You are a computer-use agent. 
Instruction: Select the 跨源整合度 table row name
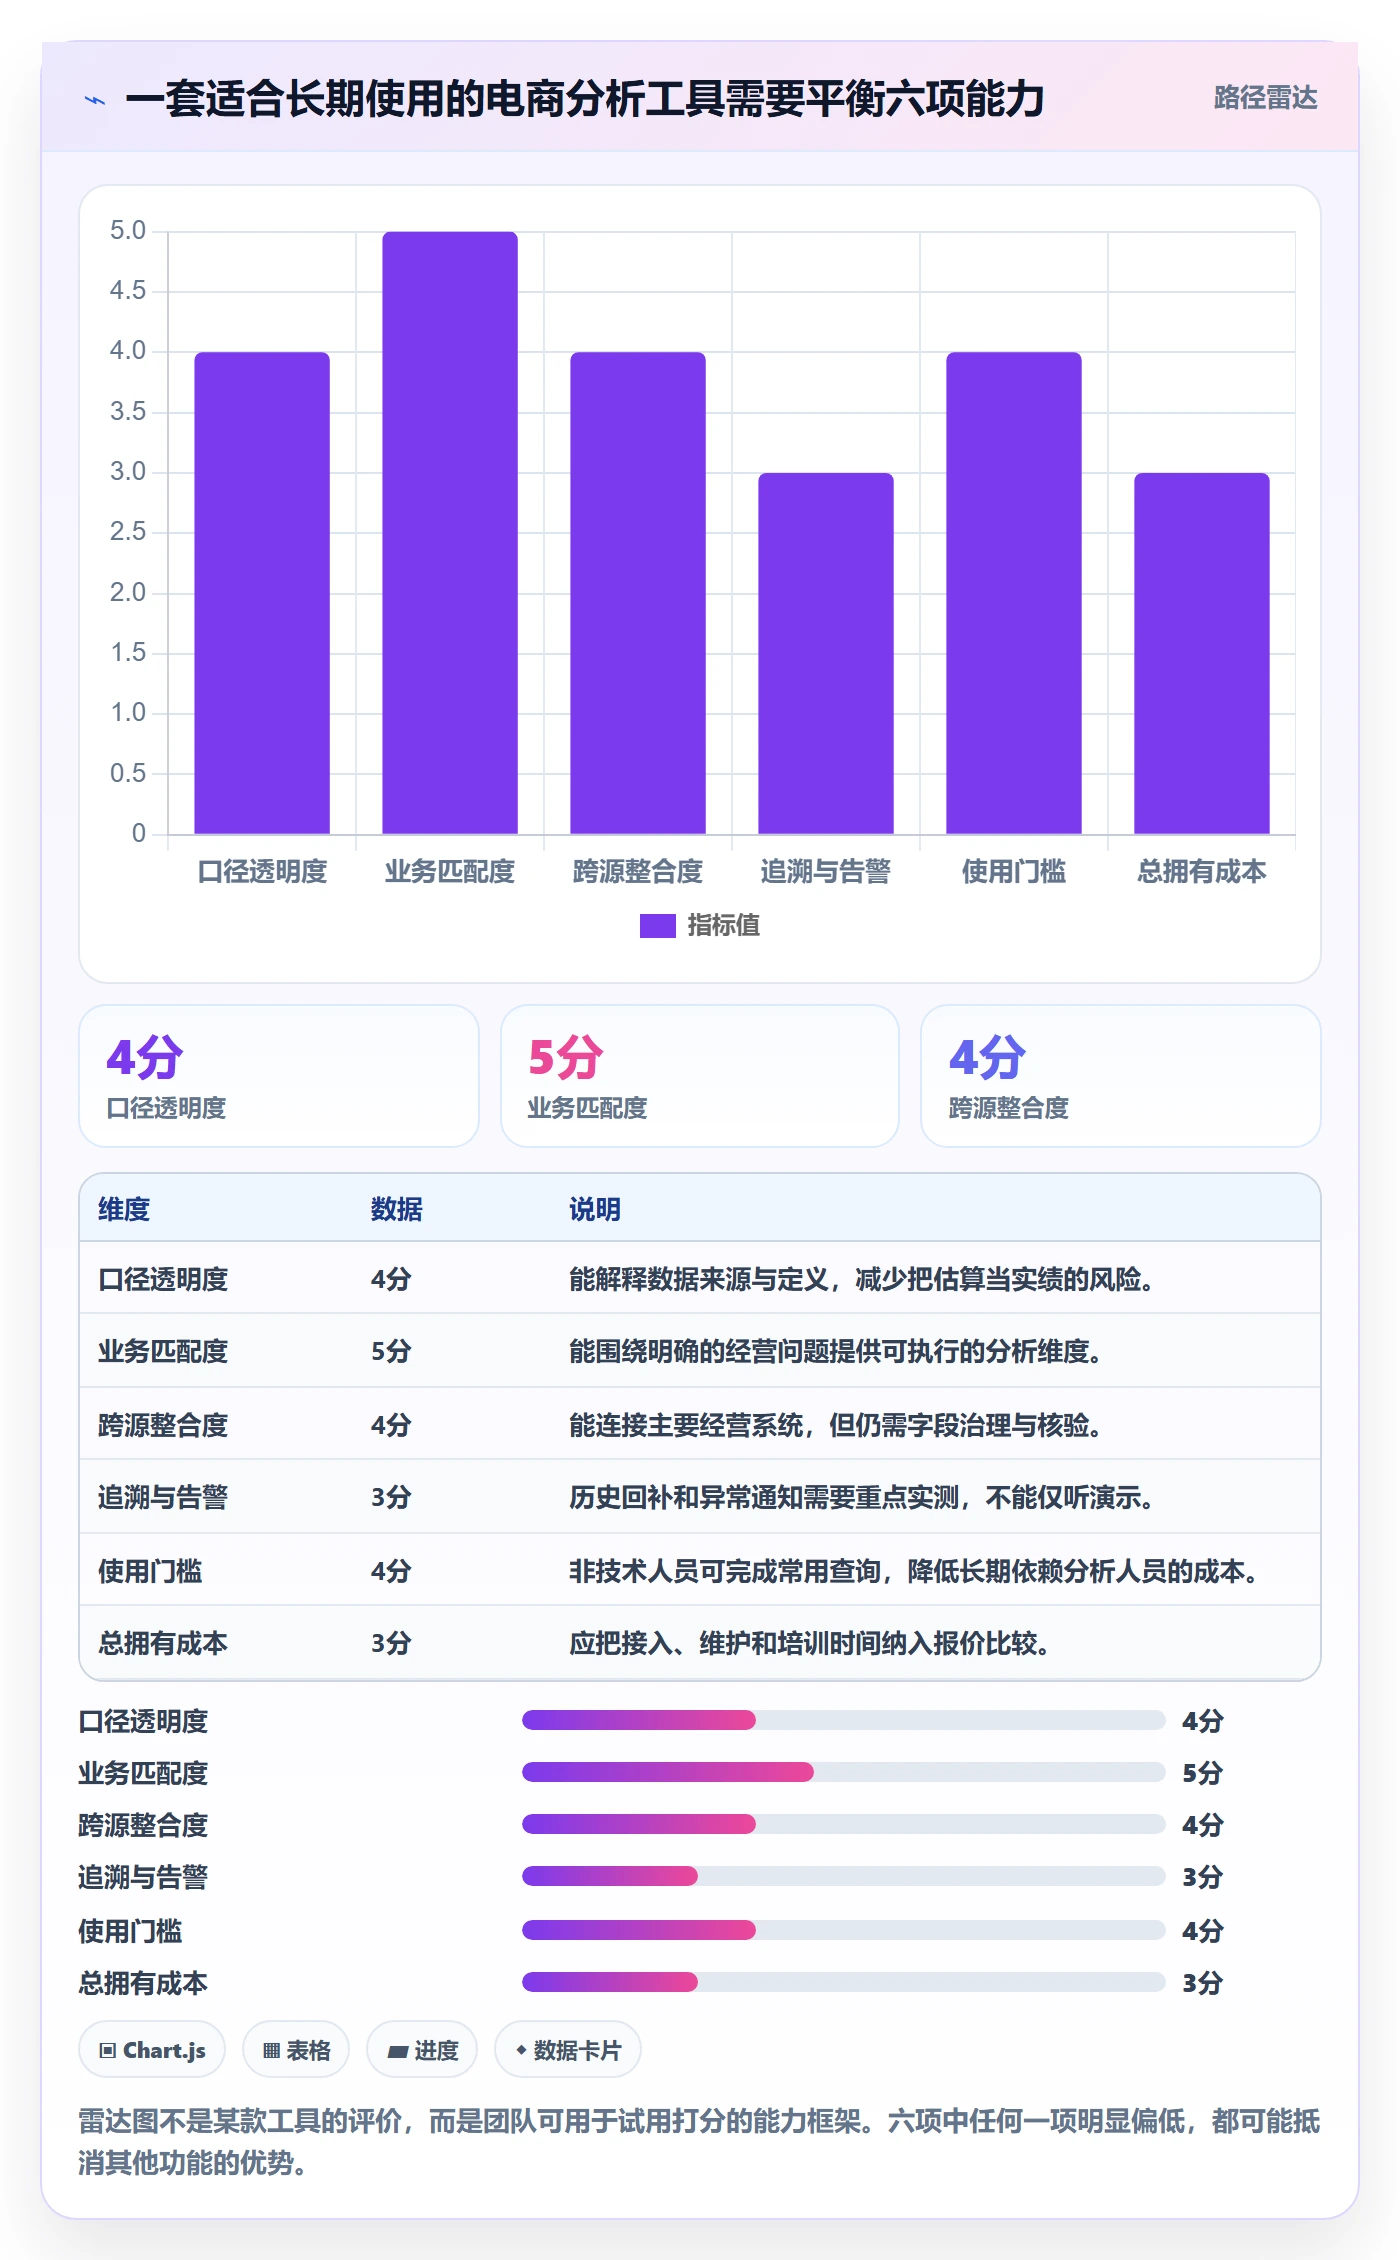tap(163, 1426)
